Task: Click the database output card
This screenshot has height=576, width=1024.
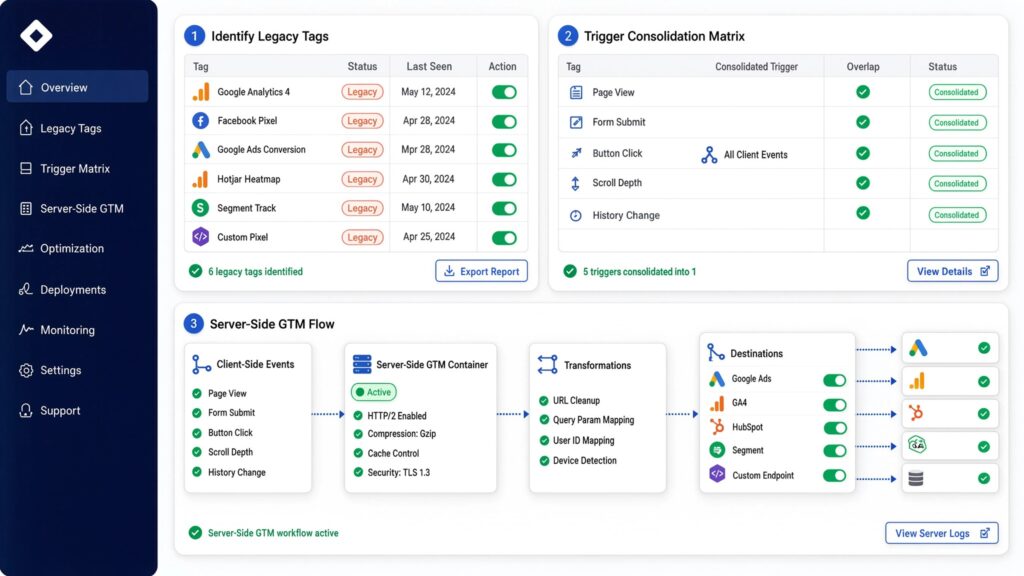Action: [x=950, y=479]
